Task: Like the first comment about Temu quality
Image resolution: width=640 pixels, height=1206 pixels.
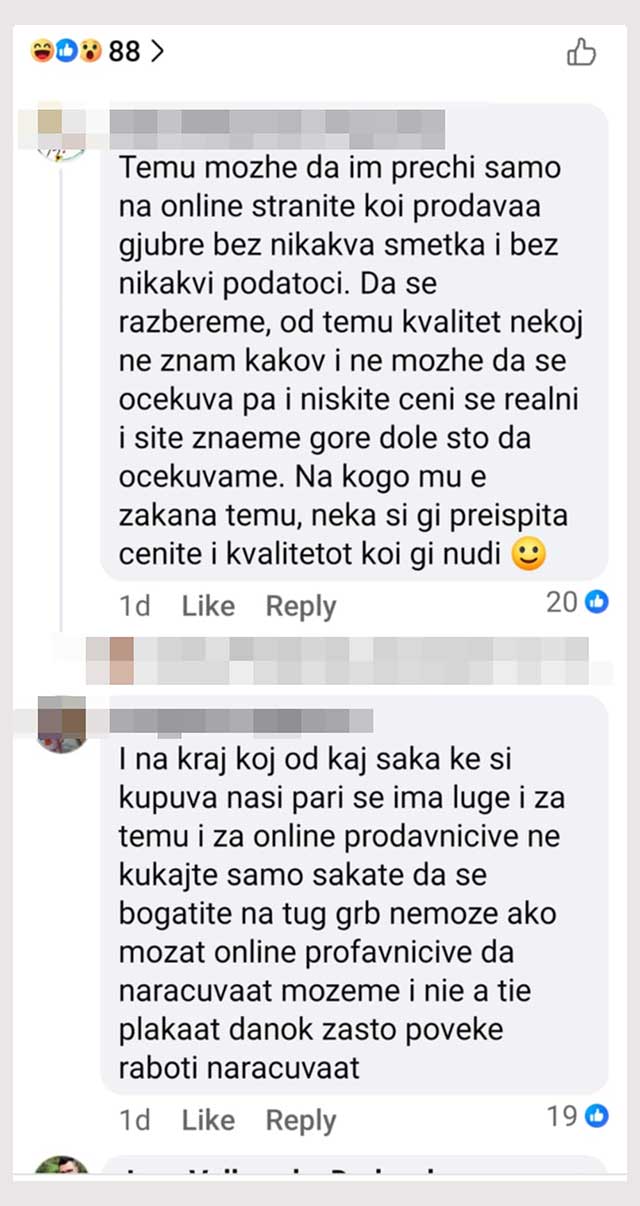Action: point(208,606)
